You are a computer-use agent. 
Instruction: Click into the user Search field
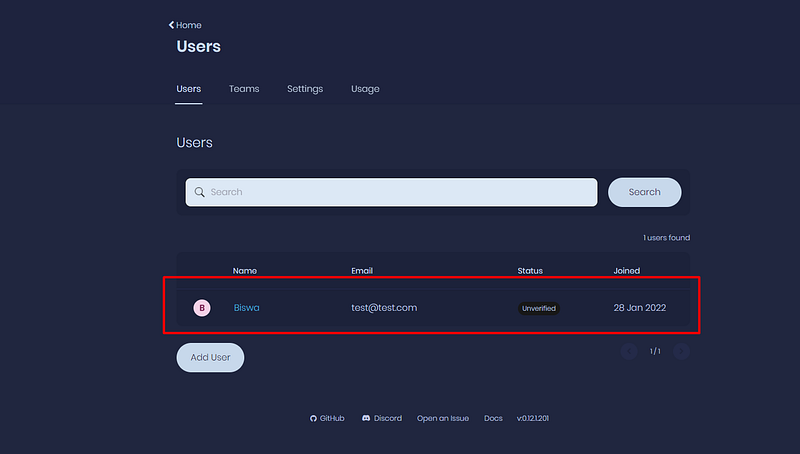click(391, 192)
